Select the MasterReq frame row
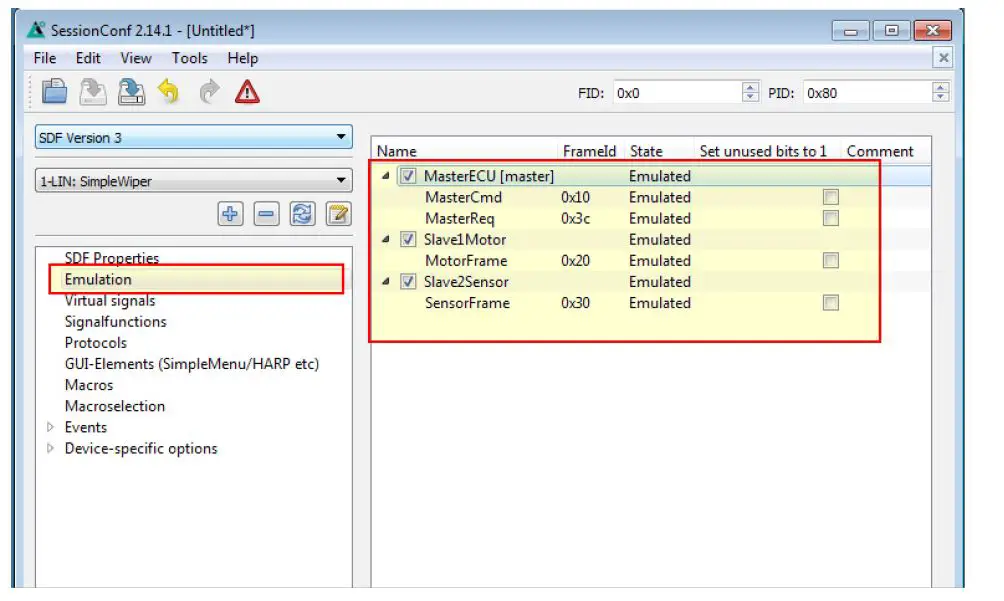The width and height of the screenshot is (1004, 601). 460,218
